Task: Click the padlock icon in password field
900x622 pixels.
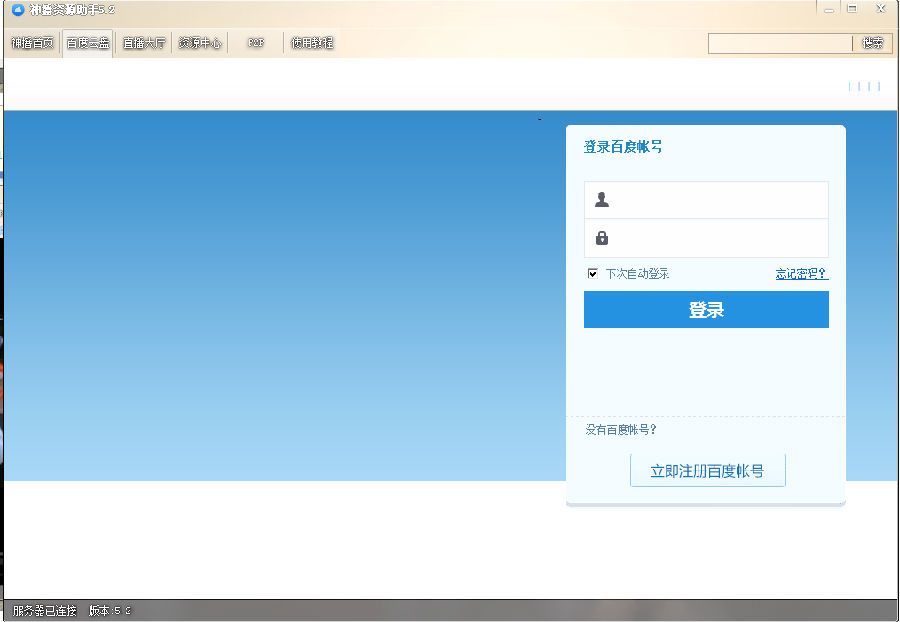Action: click(x=602, y=238)
